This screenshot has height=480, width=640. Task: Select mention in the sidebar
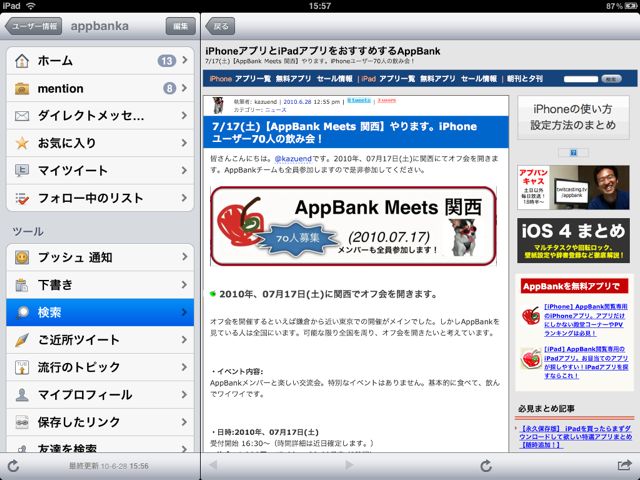[100, 88]
